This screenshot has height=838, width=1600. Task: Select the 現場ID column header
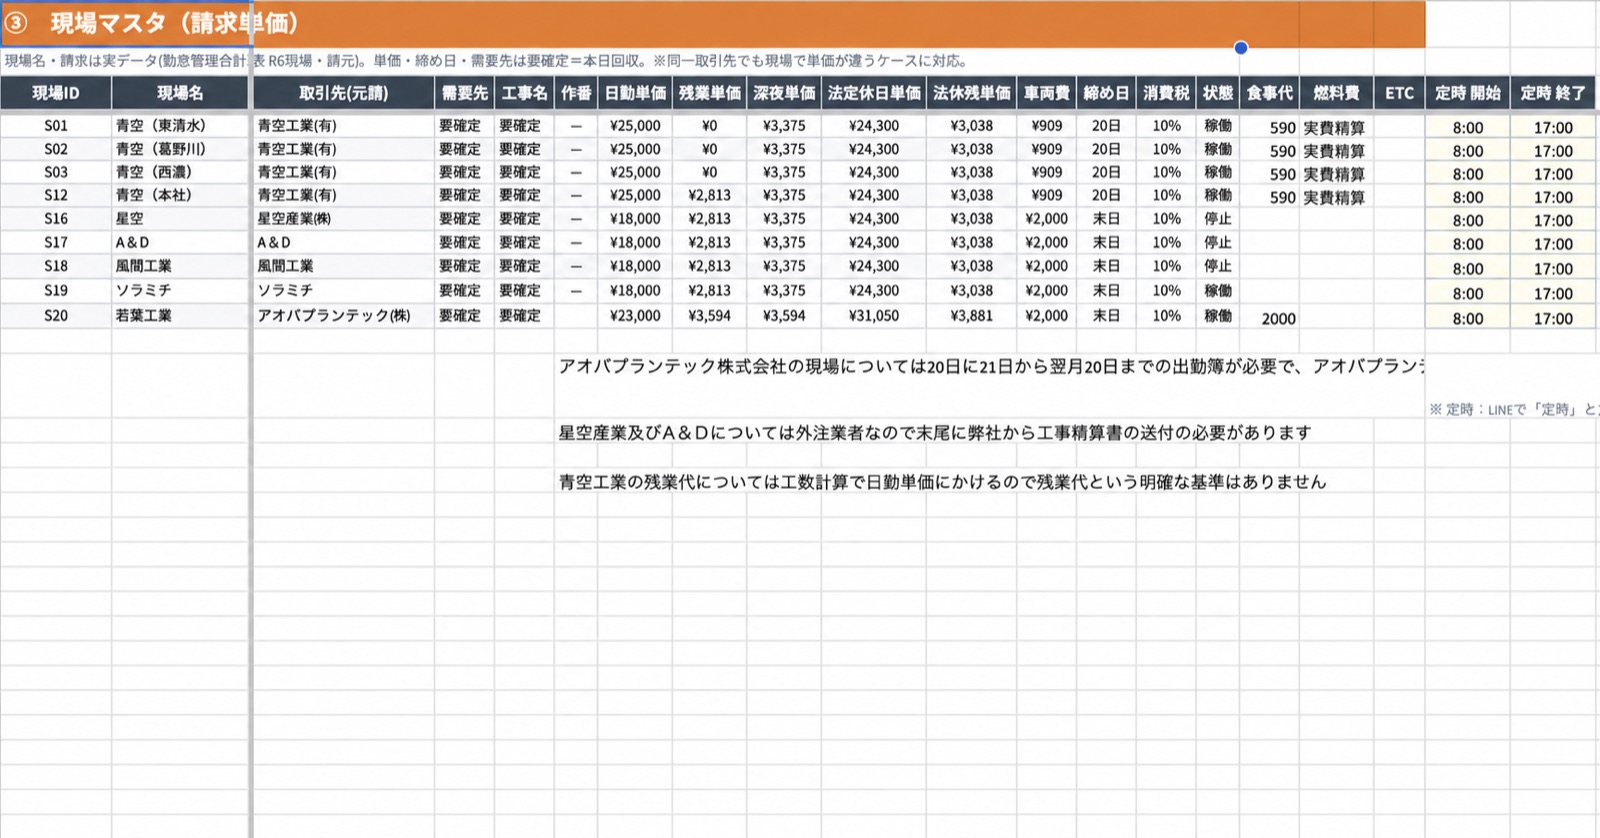click(56, 93)
